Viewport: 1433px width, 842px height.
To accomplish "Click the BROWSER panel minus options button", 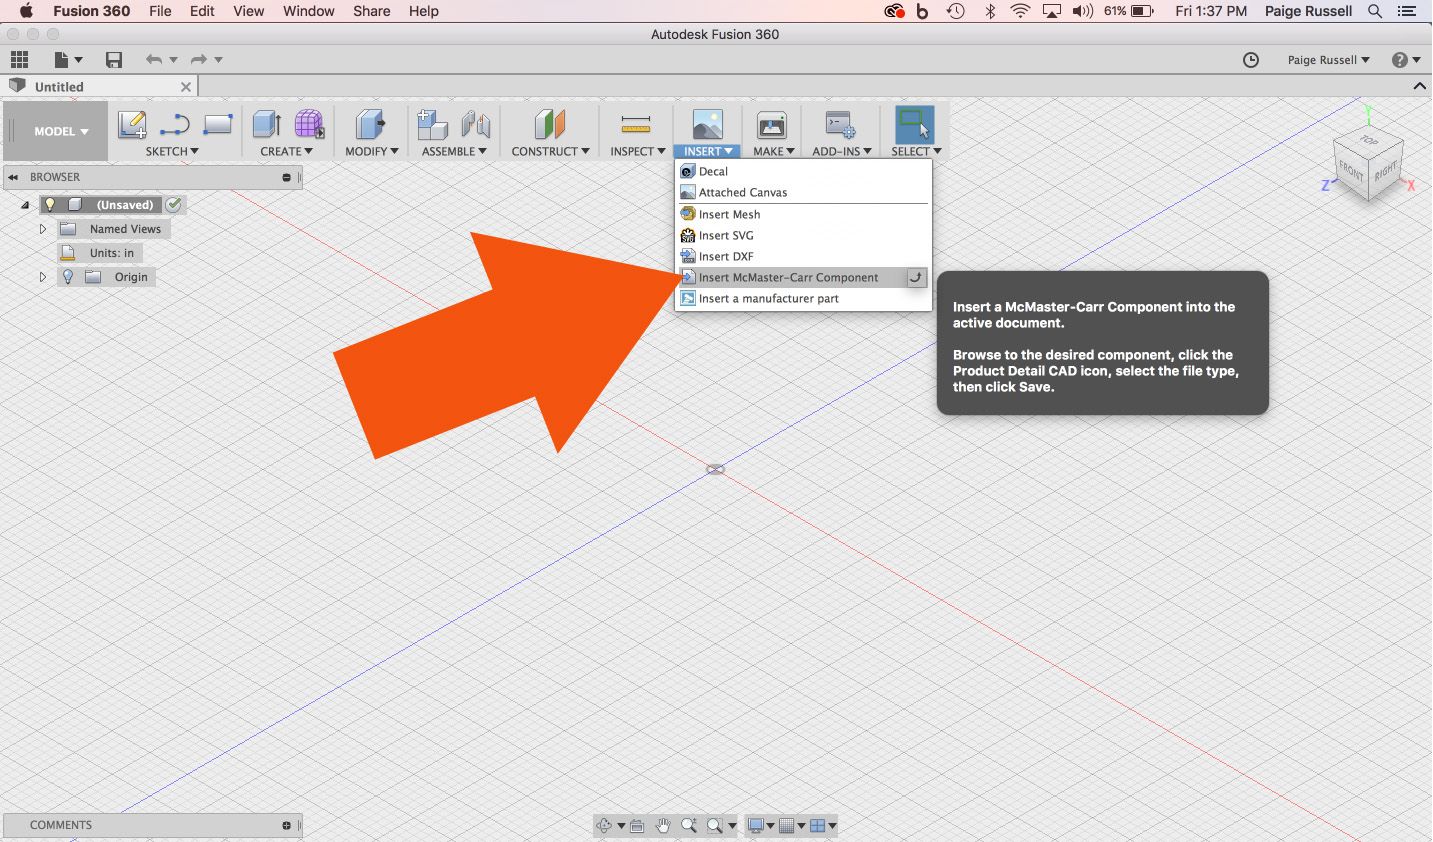I will click(x=286, y=178).
